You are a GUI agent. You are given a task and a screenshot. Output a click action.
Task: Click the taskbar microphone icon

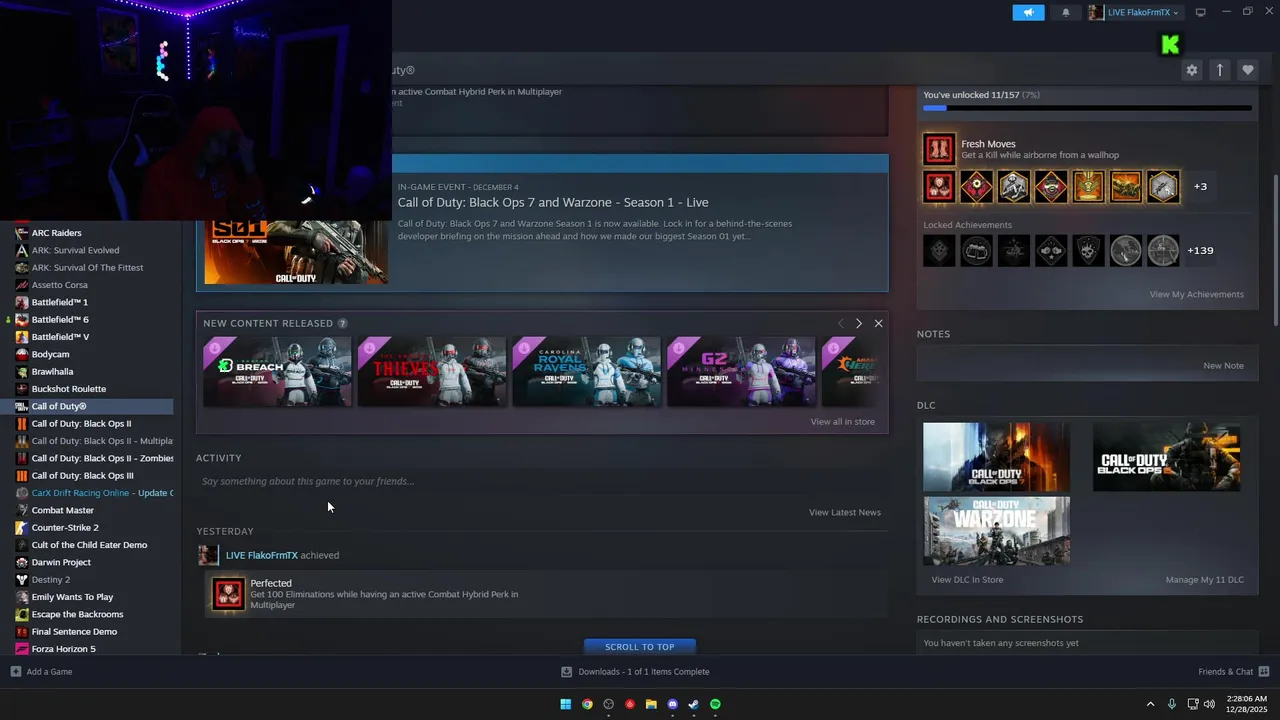[x=1172, y=704]
